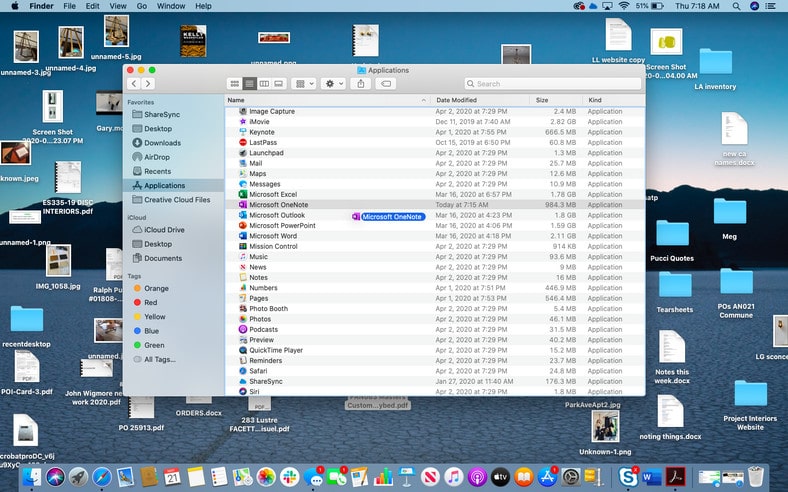Select Microsoft Word app icon
This screenshot has height=492, width=788.
243,236
